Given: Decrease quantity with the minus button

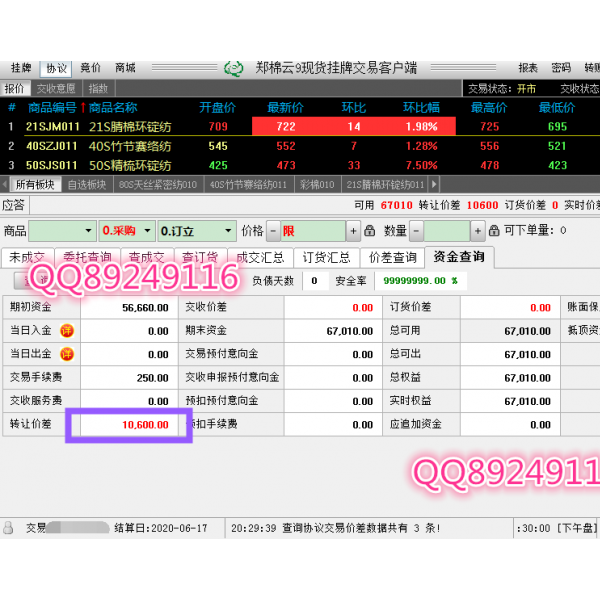Looking at the screenshot, I should pyautogui.click(x=416, y=231).
